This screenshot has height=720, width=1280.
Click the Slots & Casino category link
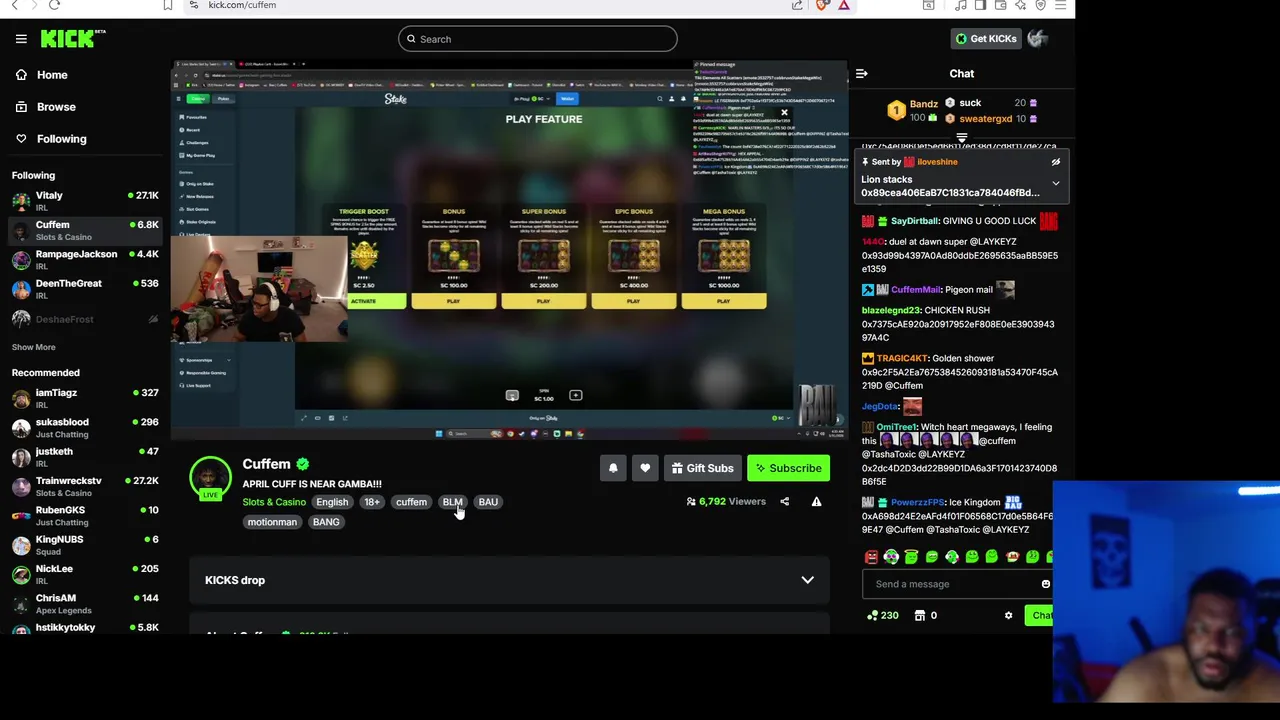pyautogui.click(x=274, y=502)
